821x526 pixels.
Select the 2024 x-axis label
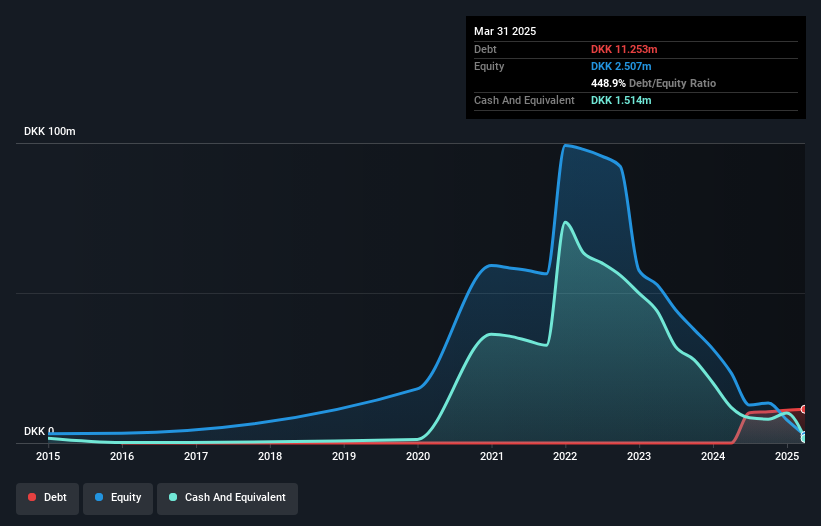(x=713, y=456)
